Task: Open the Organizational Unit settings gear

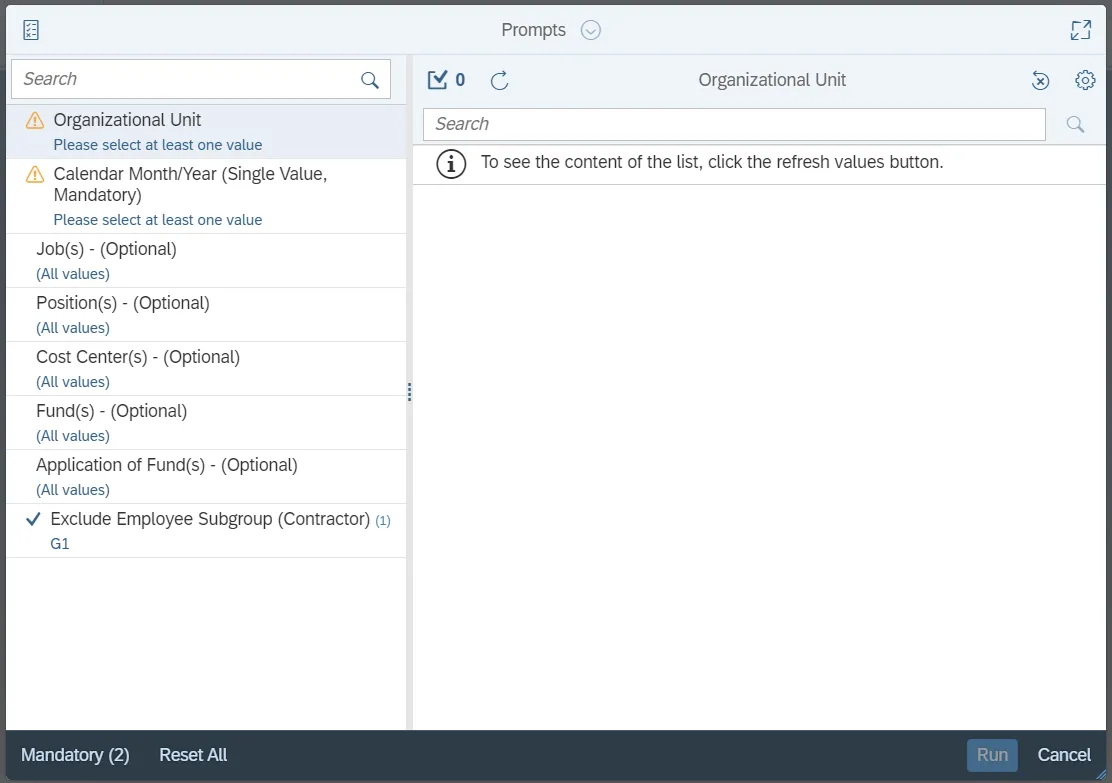Action: point(1085,80)
